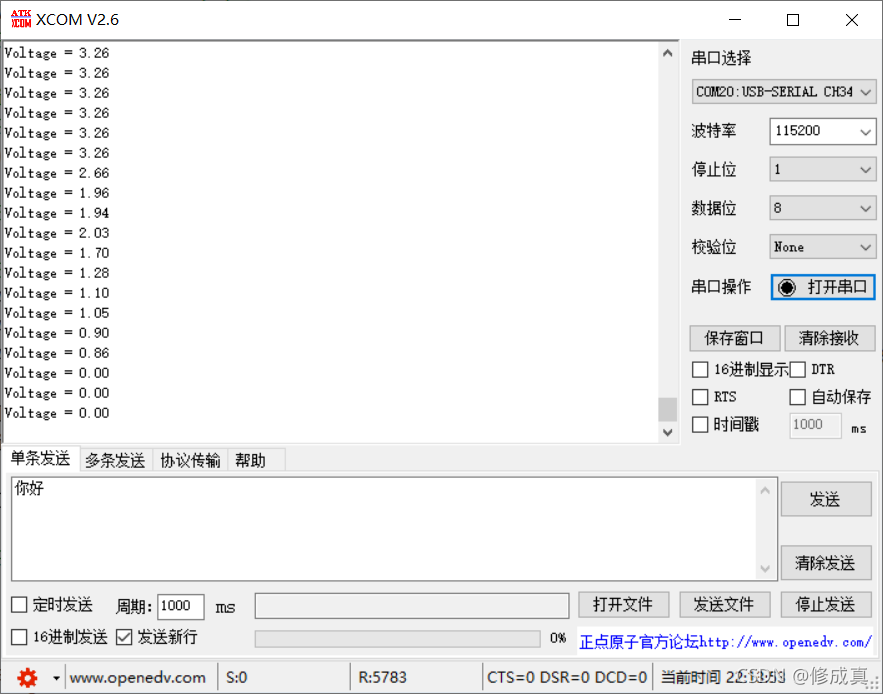This screenshot has height=694, width=883.
Task: Click 保存窗口 button
Action: point(734,338)
